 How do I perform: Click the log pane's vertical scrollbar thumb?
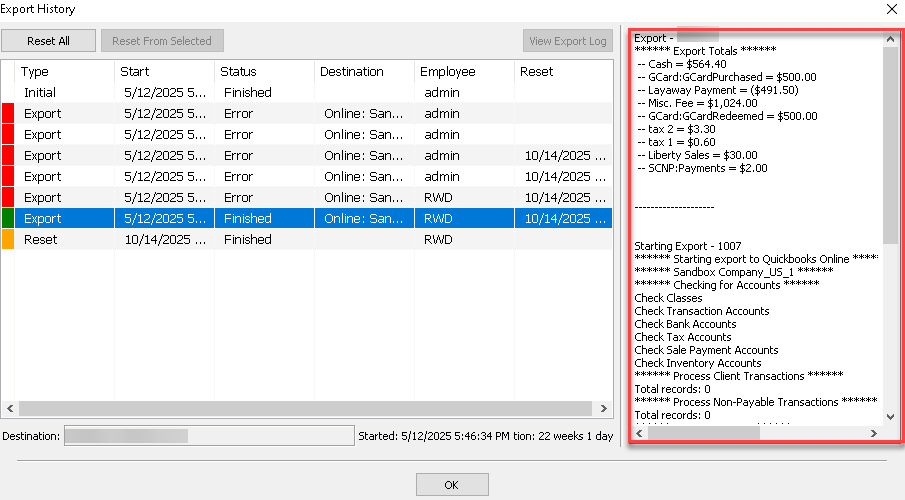click(891, 145)
